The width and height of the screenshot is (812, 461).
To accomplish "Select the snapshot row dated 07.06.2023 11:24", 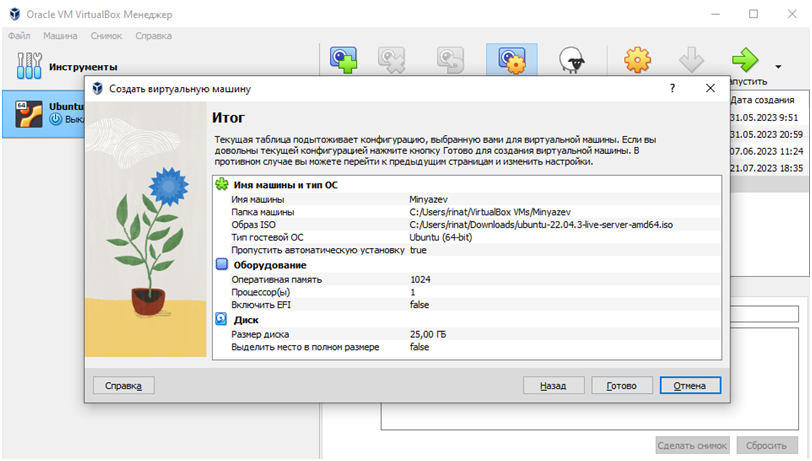I will click(x=768, y=151).
